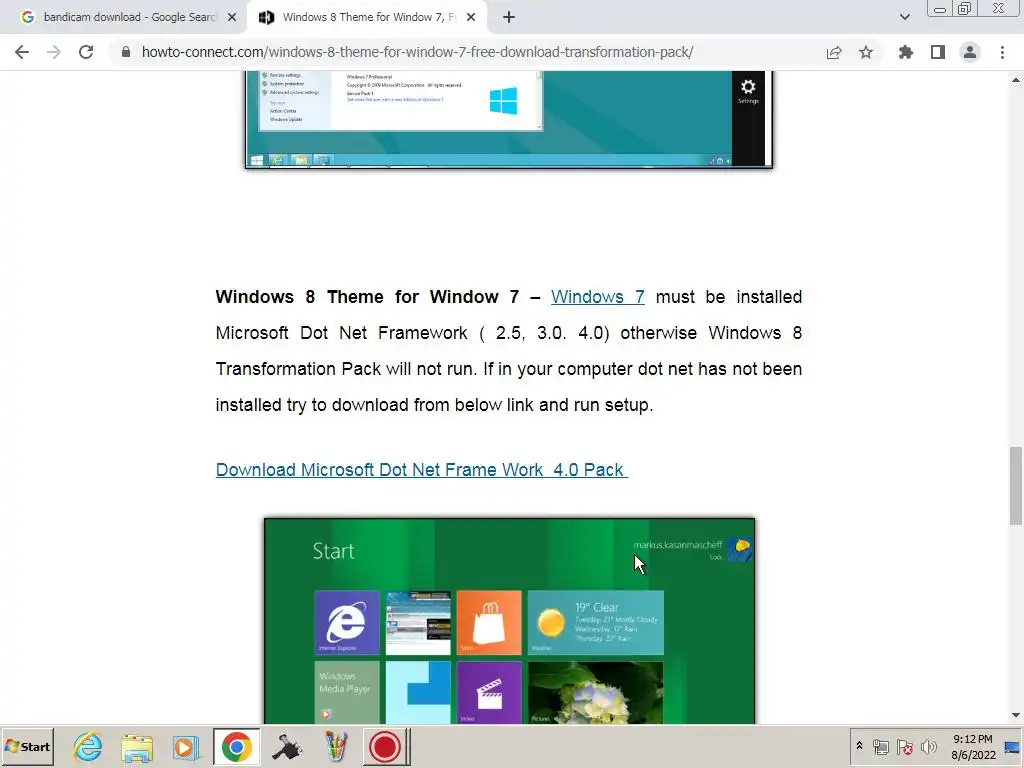
Task: Click the scrollbar up arrow
Action: tap(1016, 80)
